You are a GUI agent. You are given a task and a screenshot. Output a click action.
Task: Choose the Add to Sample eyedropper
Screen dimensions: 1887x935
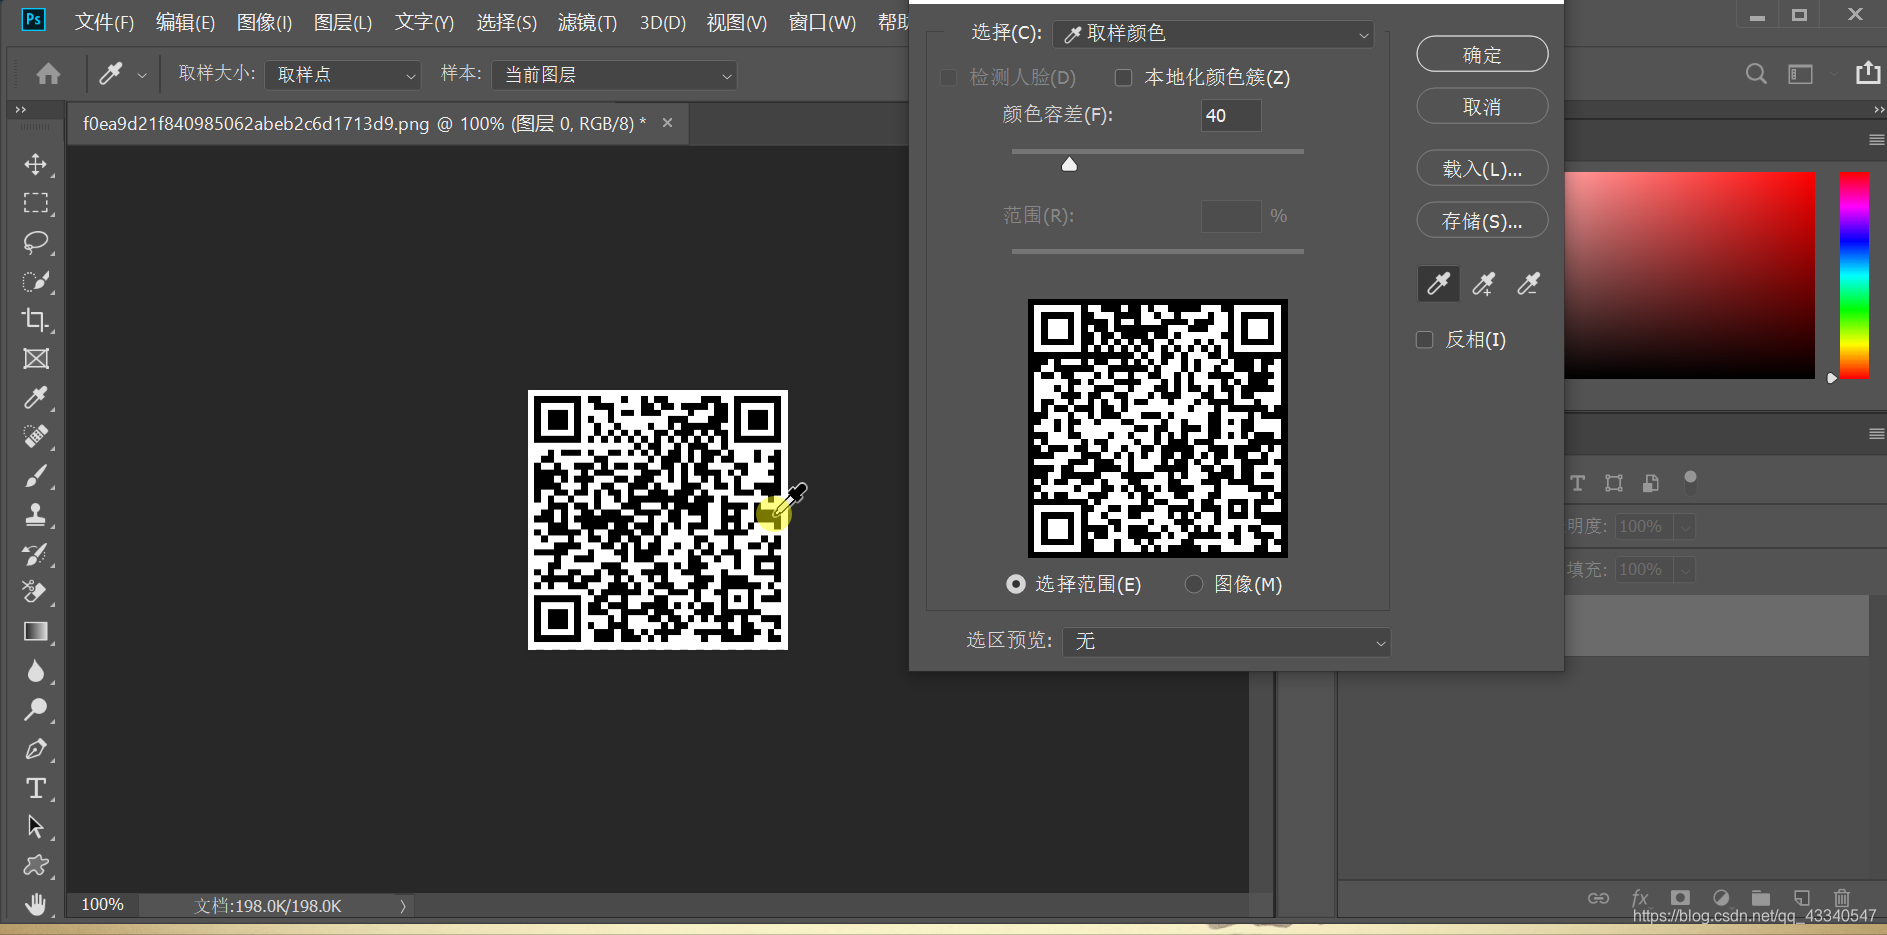pos(1484,284)
